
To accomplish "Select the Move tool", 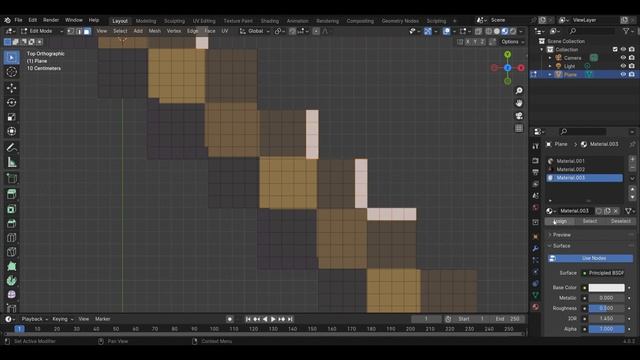I will (x=11, y=88).
